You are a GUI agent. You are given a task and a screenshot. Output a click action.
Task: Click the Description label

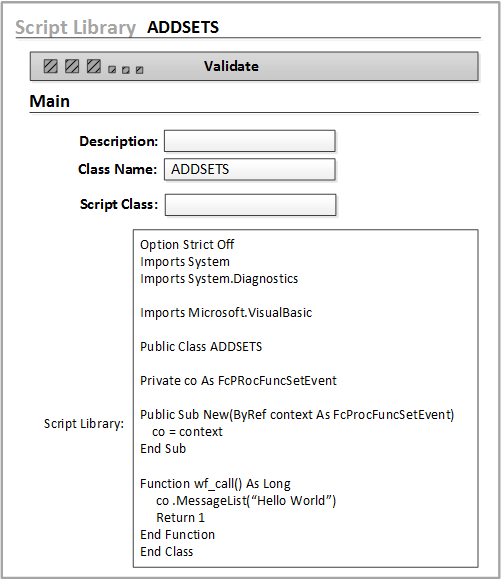click(119, 141)
